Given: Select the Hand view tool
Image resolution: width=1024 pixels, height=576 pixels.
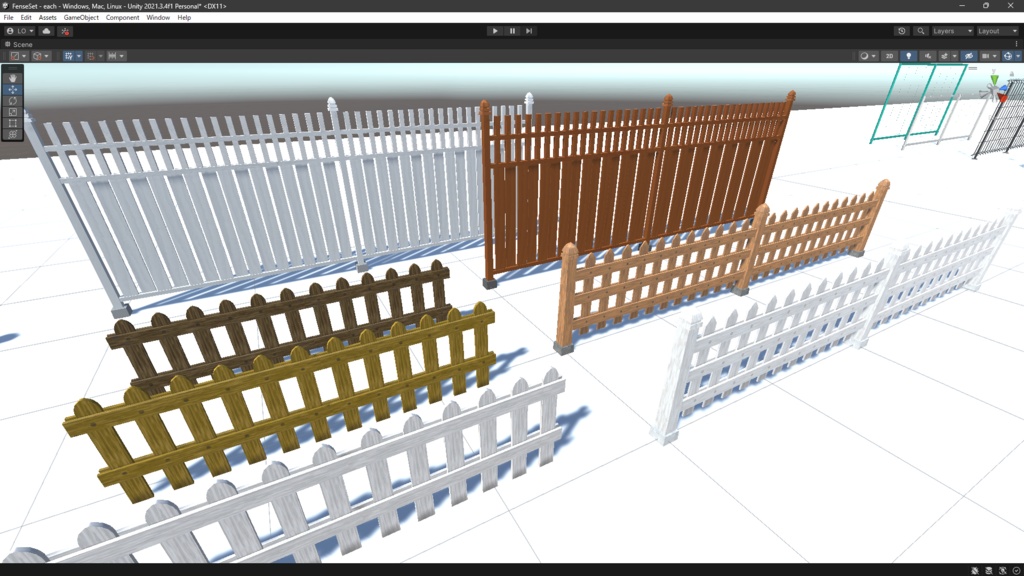Looking at the screenshot, I should tap(12, 78).
